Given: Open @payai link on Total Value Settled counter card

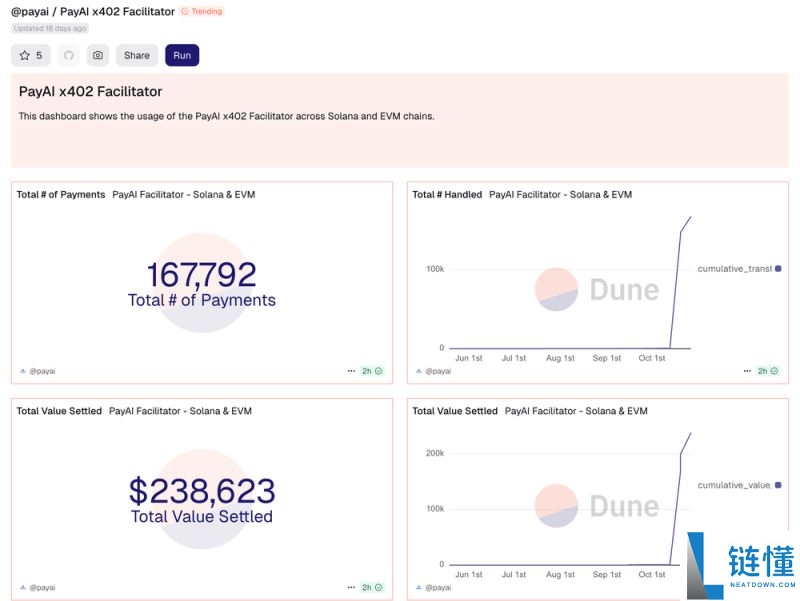Looking at the screenshot, I should pyautogui.click(x=42, y=587).
